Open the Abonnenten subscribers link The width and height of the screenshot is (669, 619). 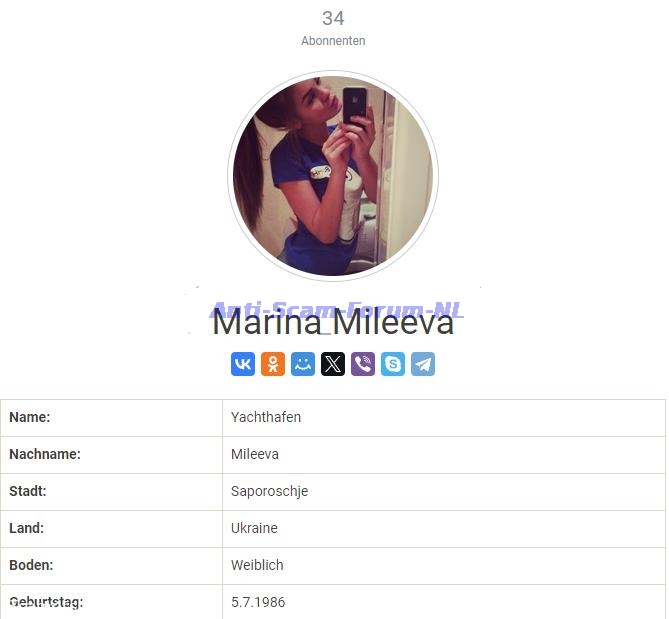[x=333, y=41]
